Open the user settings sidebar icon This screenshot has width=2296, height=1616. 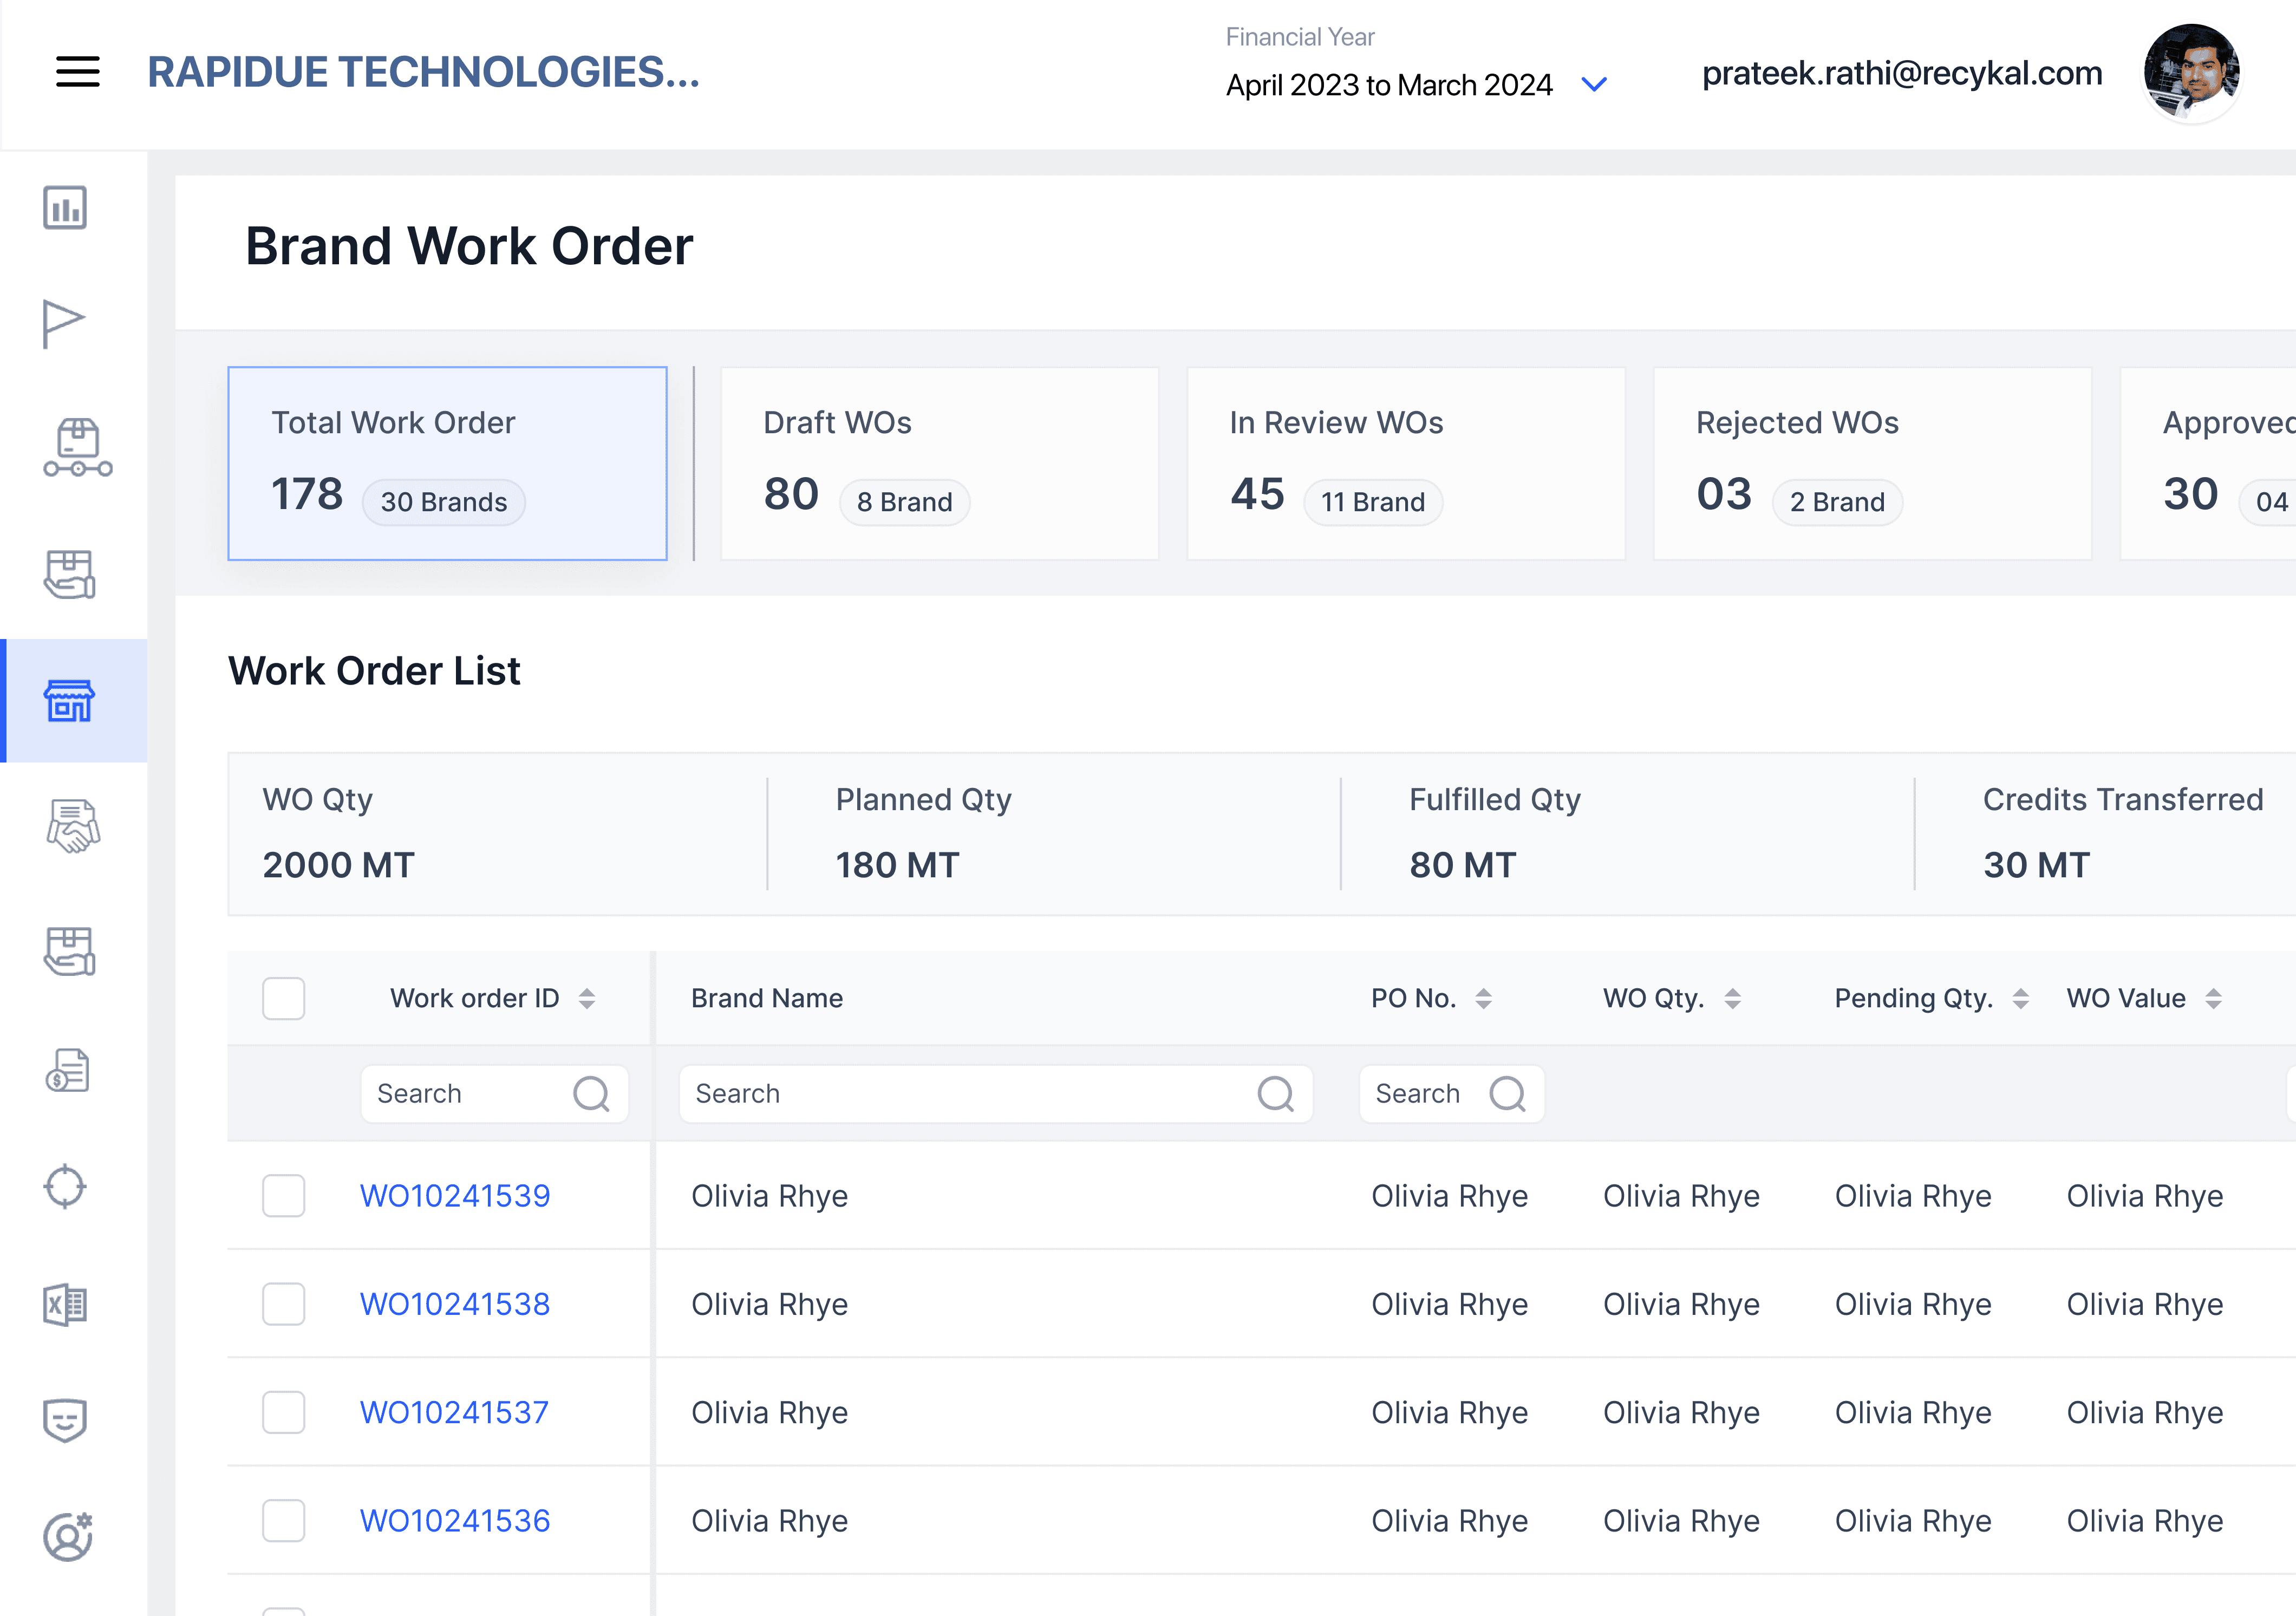(x=67, y=1535)
